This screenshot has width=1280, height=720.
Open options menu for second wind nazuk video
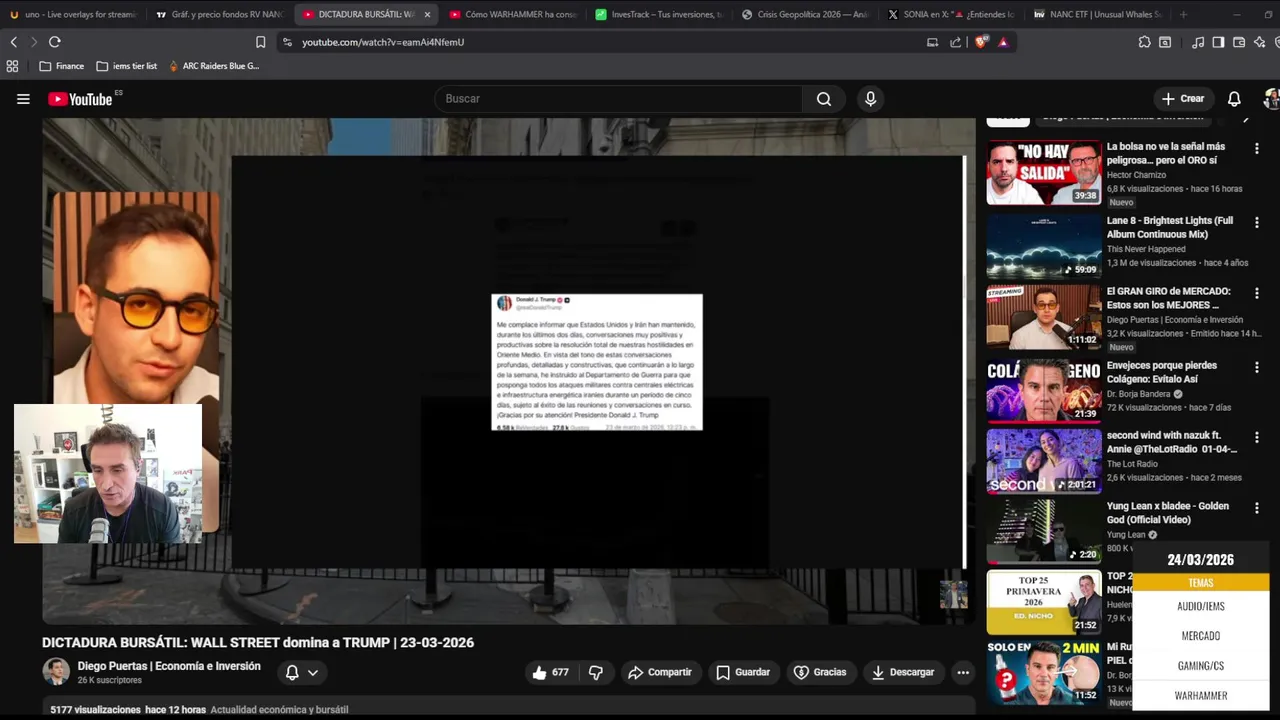[1257, 438]
